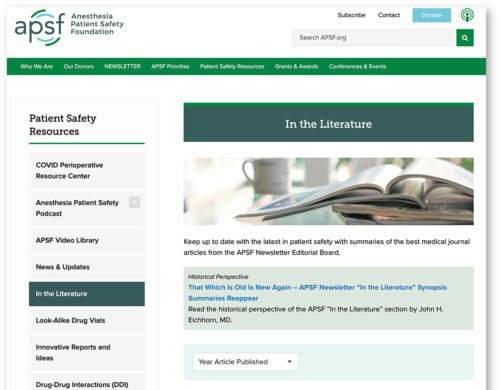Open That Which Is Old Is New Again article link
Viewport: 500px width, 390px height.
pos(317,293)
